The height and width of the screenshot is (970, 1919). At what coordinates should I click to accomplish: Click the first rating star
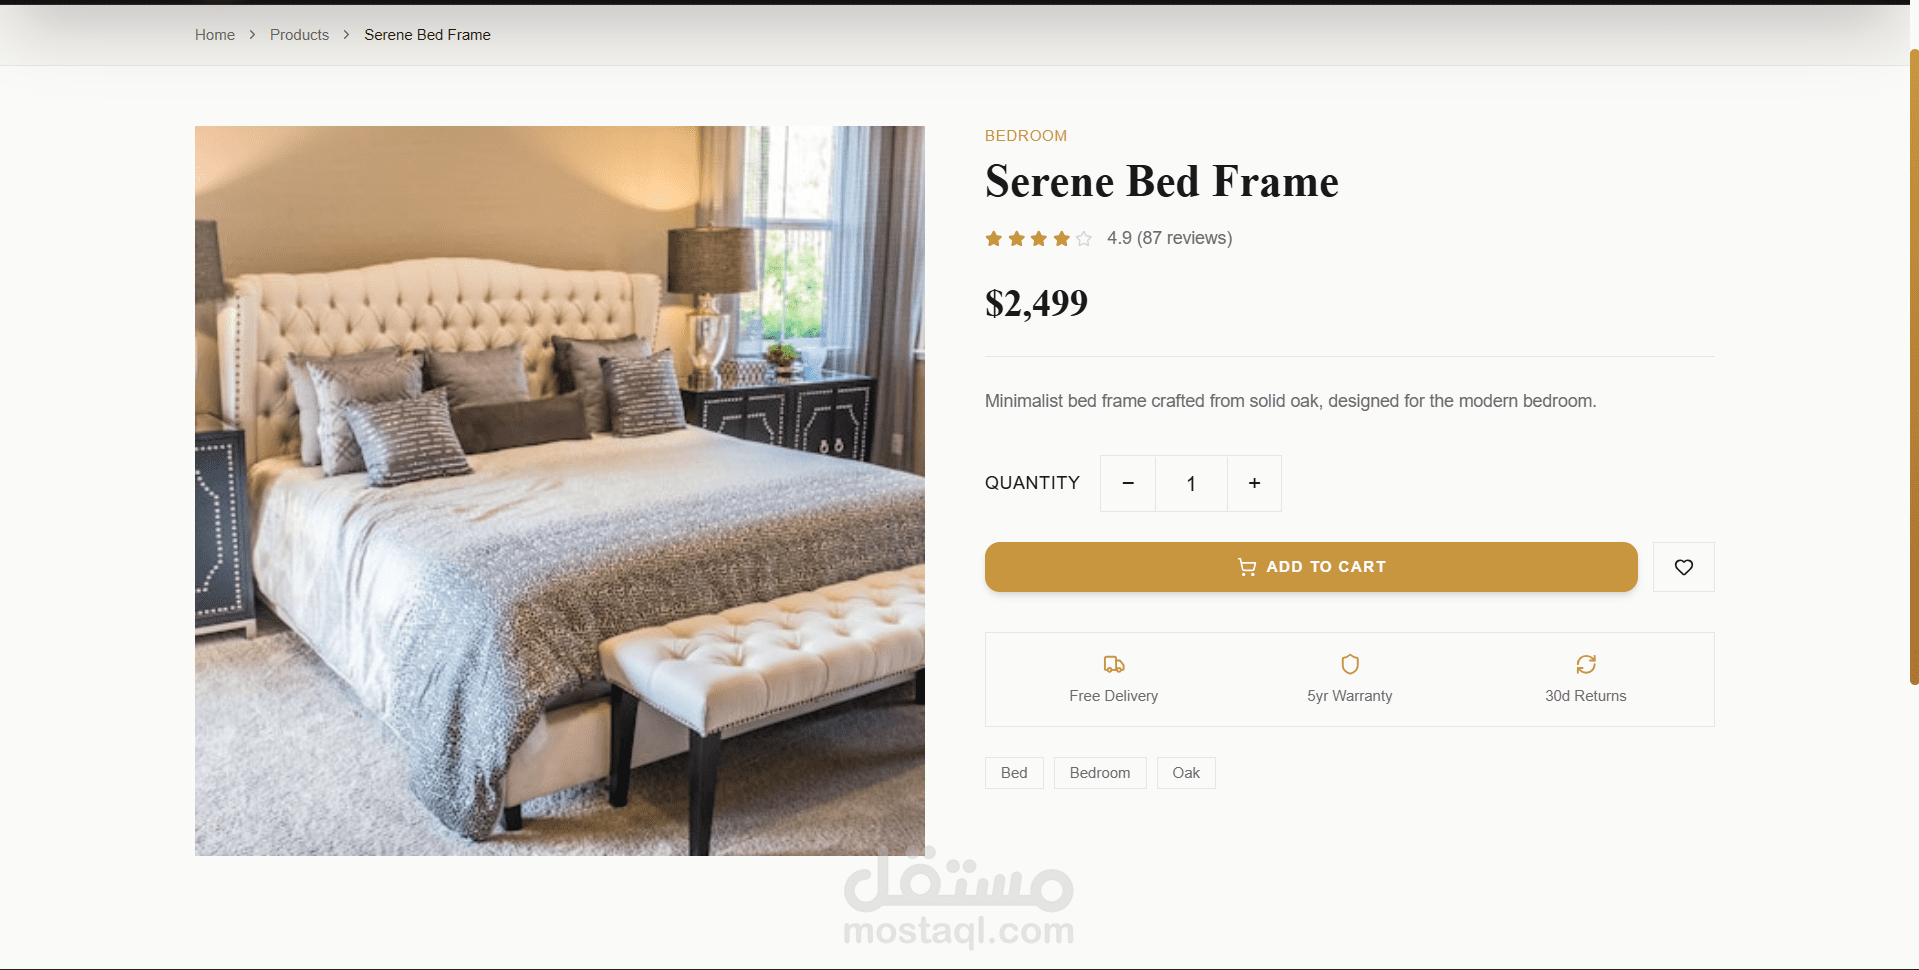[993, 238]
